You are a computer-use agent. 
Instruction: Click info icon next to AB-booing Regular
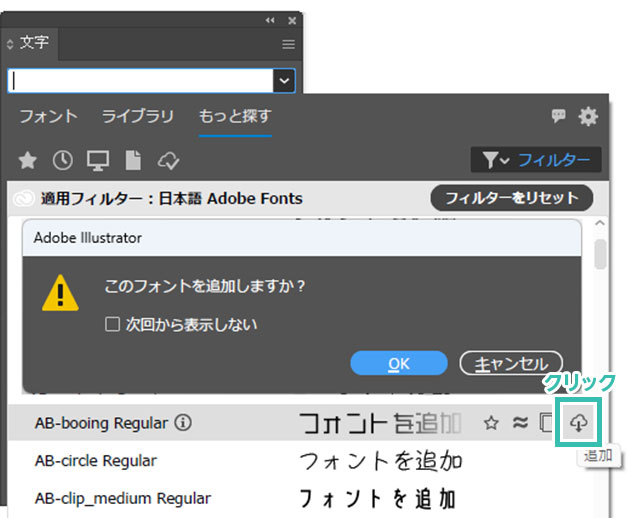click(183, 423)
